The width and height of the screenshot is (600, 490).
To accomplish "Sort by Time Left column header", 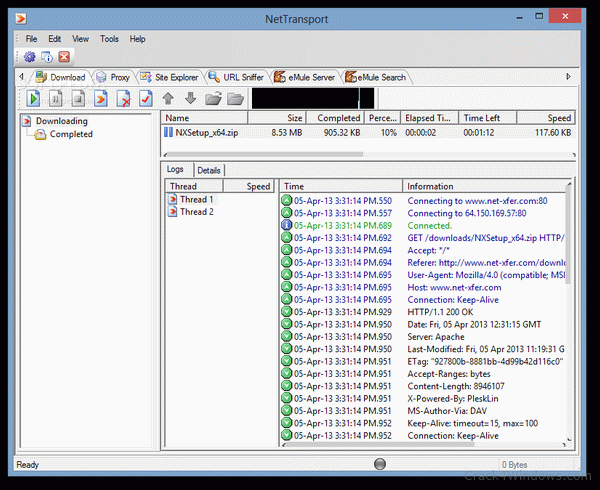I will point(488,118).
